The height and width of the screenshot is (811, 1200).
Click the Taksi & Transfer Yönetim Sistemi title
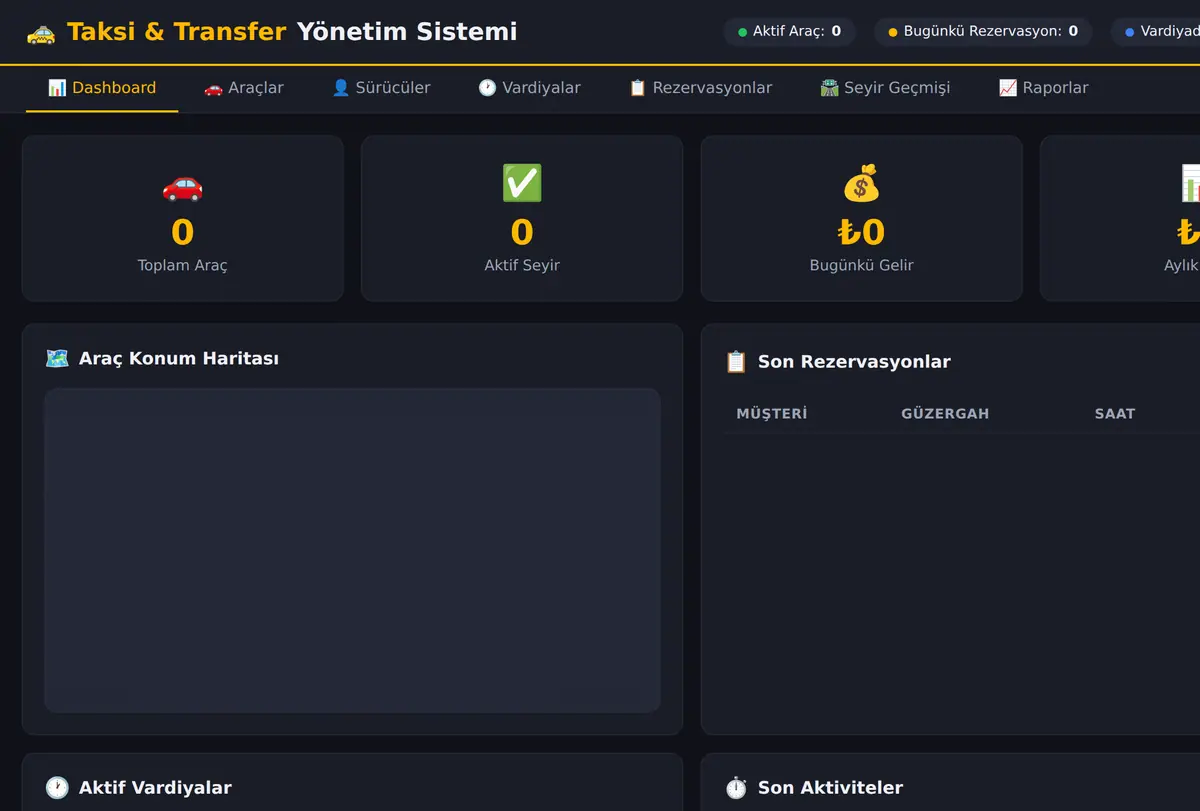(x=292, y=32)
